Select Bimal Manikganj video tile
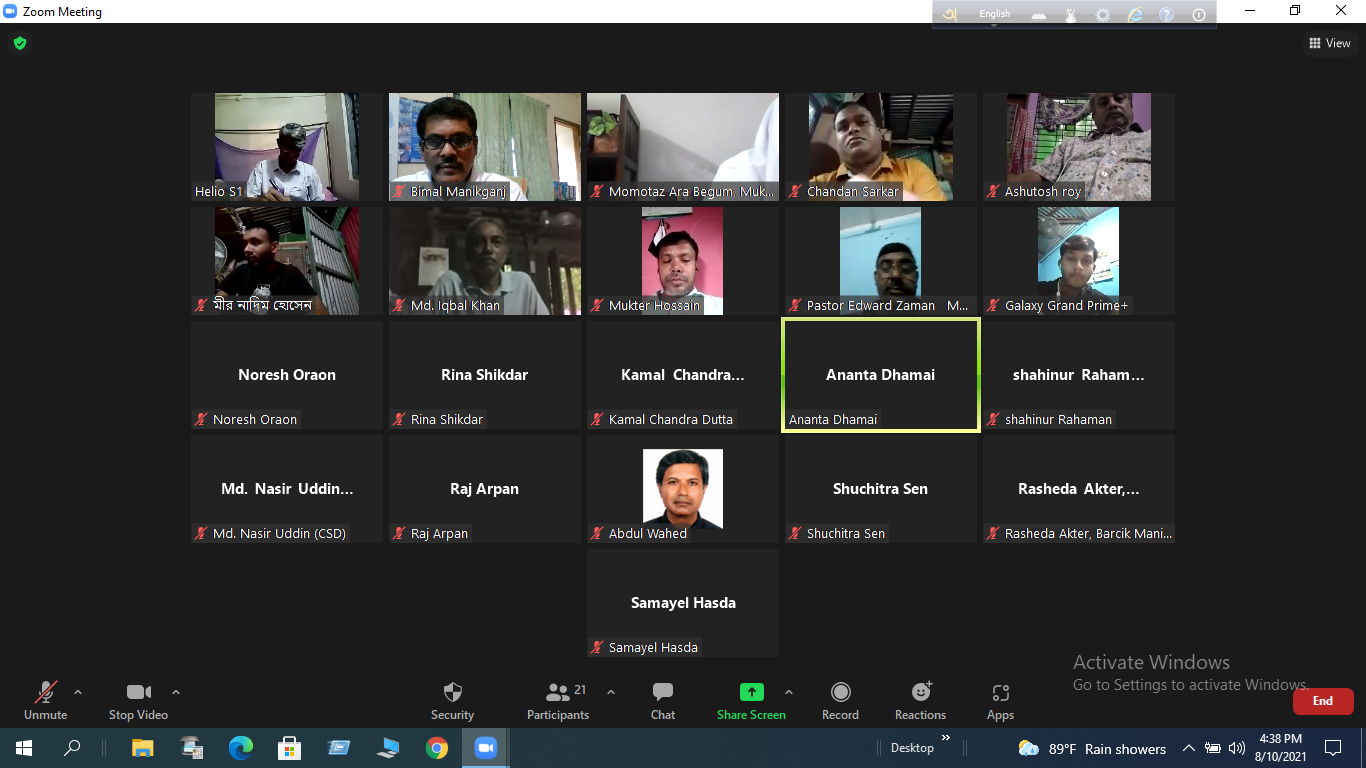This screenshot has height=768, width=1366. (485, 147)
